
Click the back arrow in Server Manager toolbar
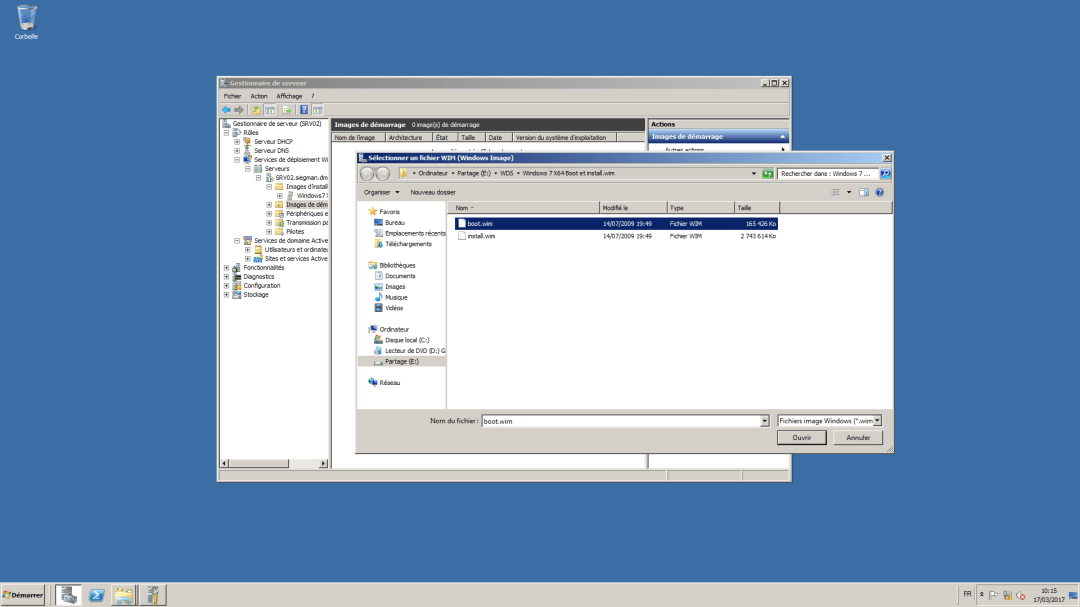click(x=227, y=109)
